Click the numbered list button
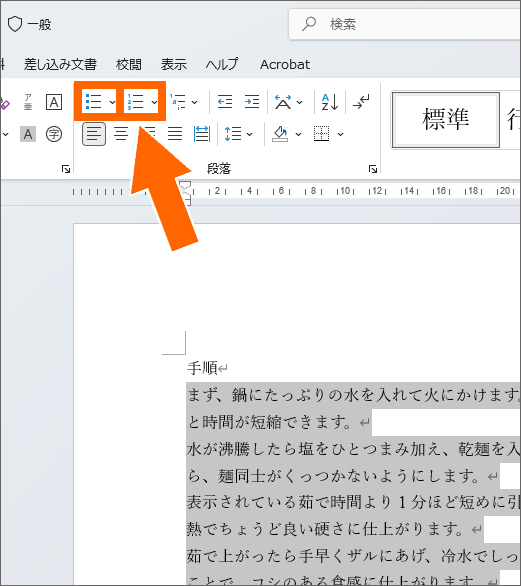521x586 pixels. point(135,102)
